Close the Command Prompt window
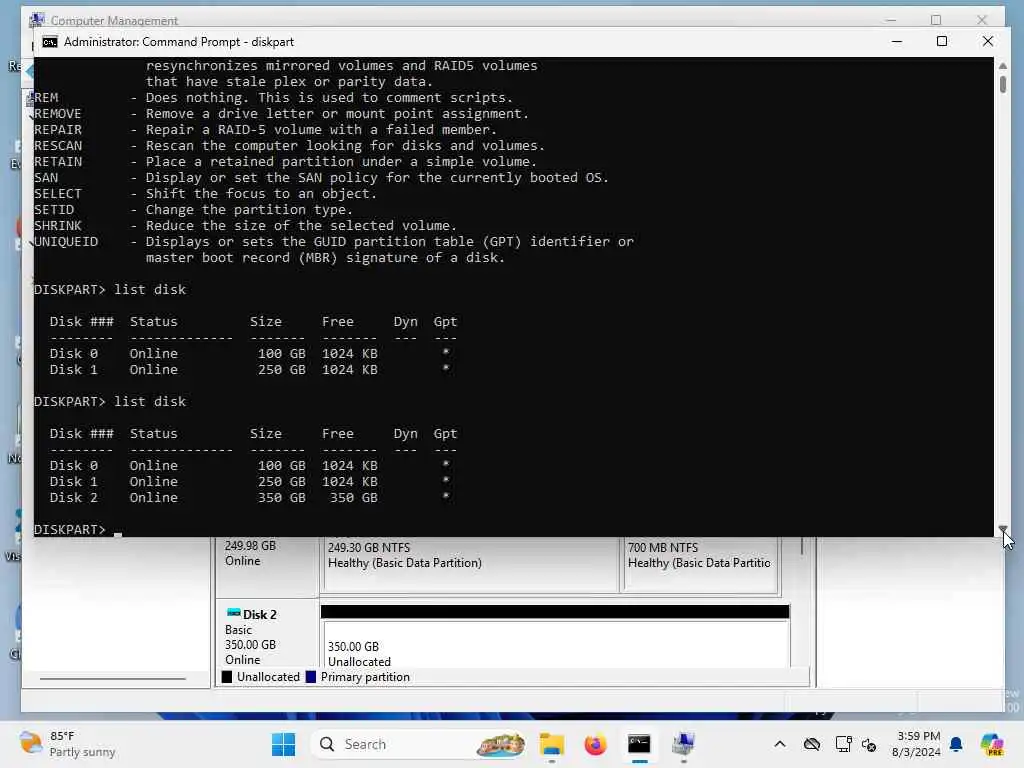 coord(987,42)
